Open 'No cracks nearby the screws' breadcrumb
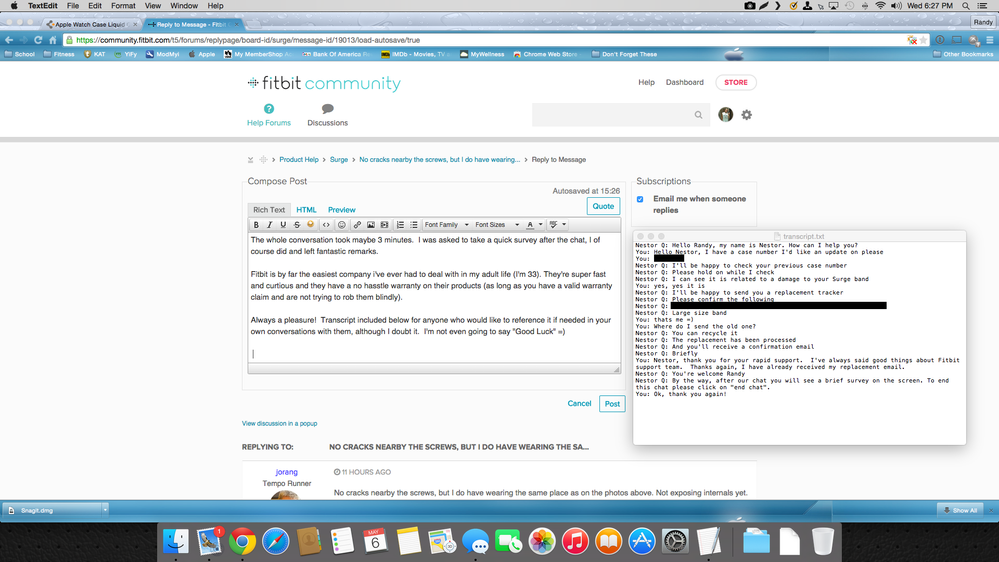 click(x=440, y=160)
